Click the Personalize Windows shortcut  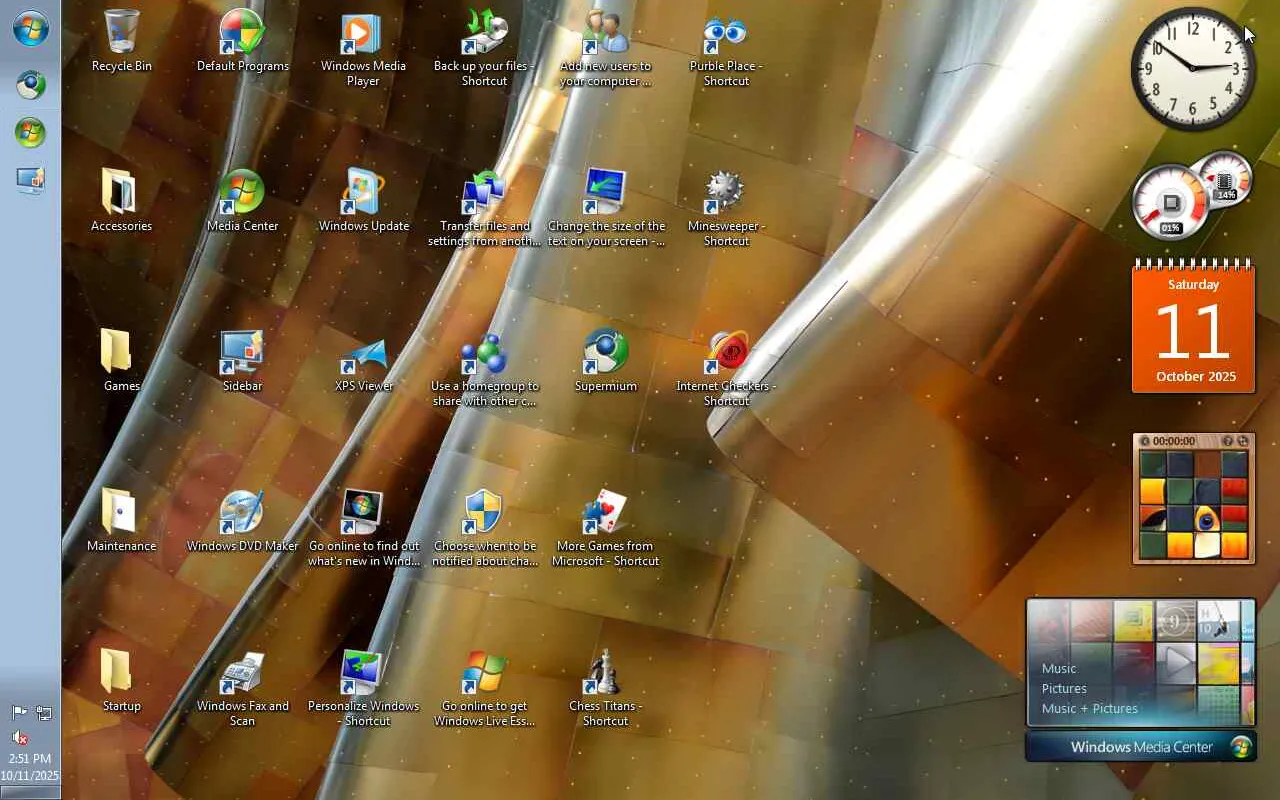point(363,688)
